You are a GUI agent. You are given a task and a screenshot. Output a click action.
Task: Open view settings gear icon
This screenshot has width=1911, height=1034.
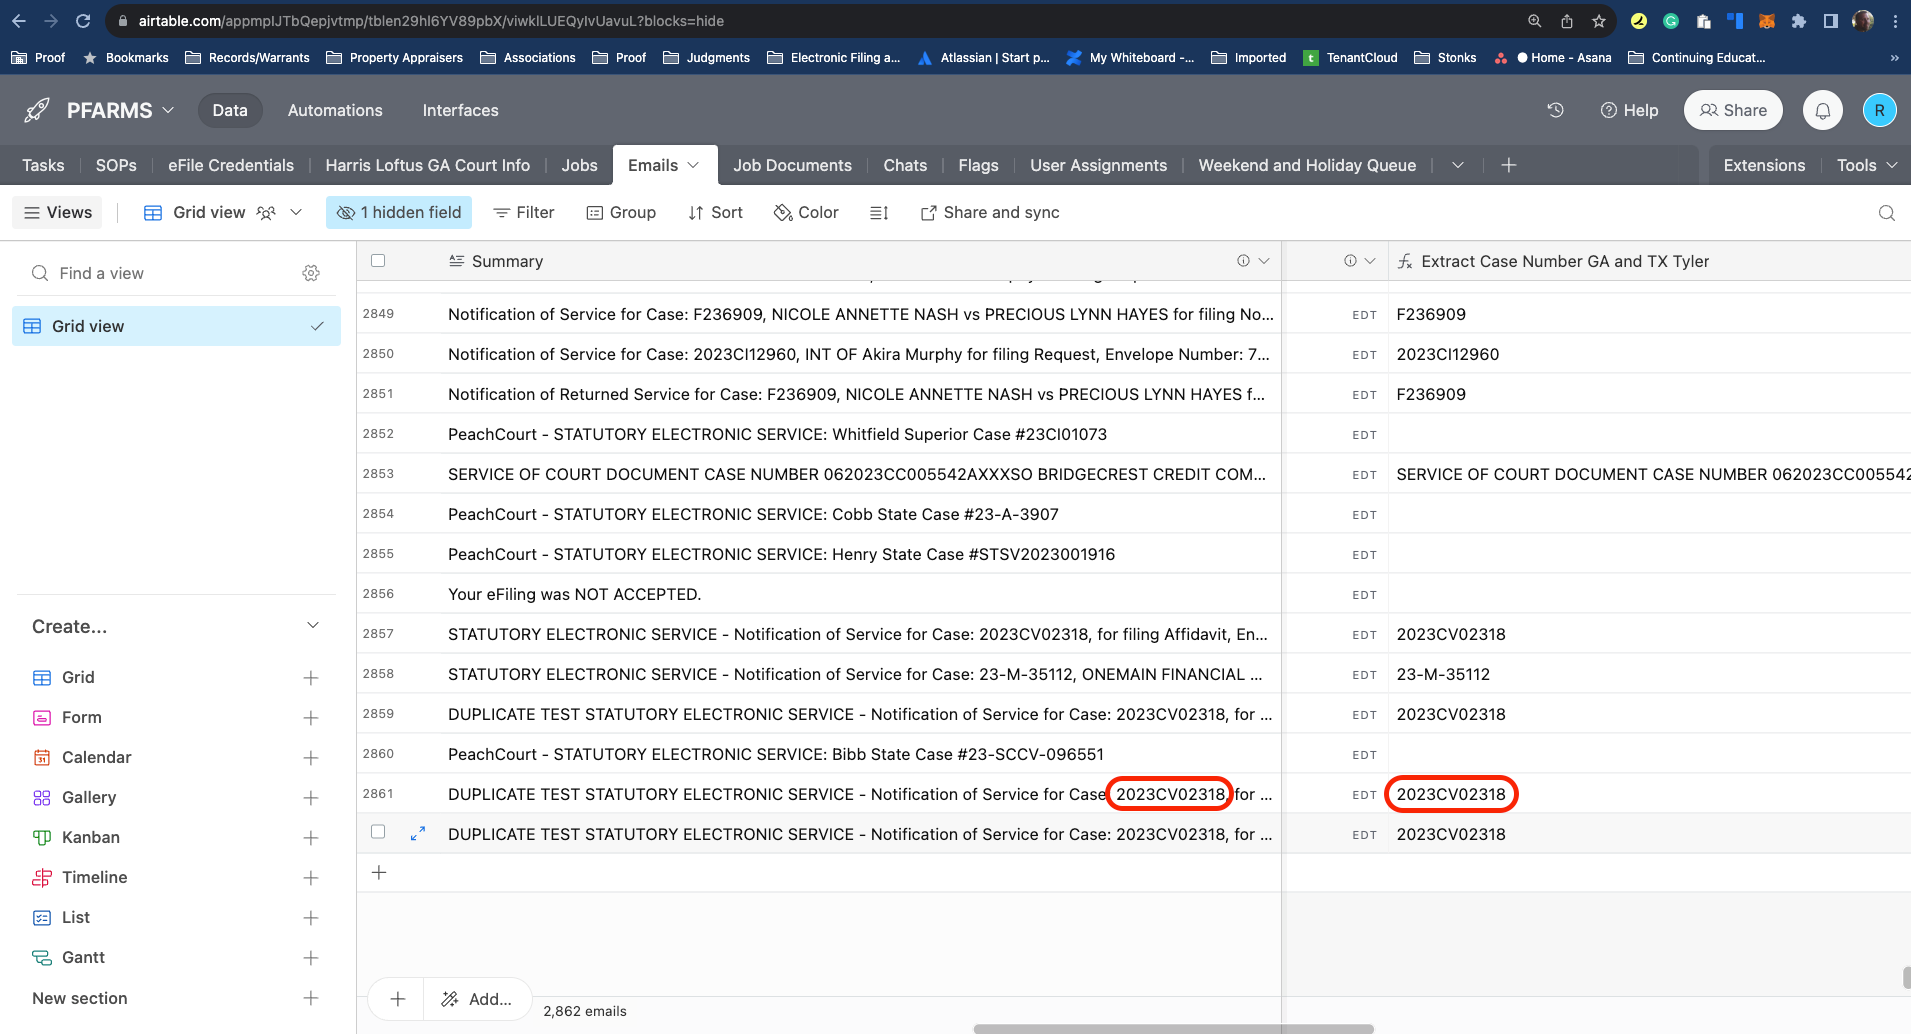(311, 273)
